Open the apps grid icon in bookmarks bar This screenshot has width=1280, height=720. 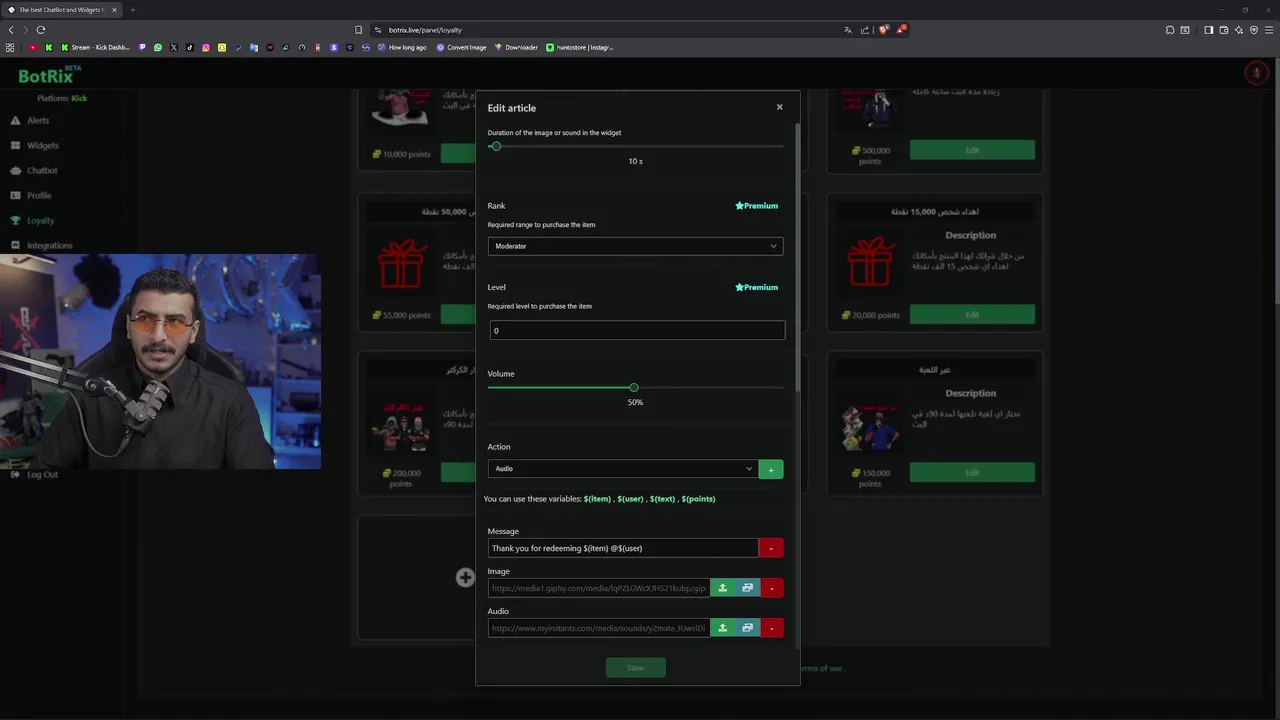coord(10,47)
